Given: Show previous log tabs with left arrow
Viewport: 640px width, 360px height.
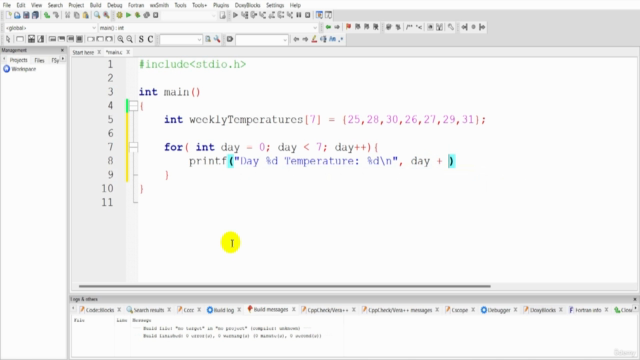Looking at the screenshot, I should [73, 309].
